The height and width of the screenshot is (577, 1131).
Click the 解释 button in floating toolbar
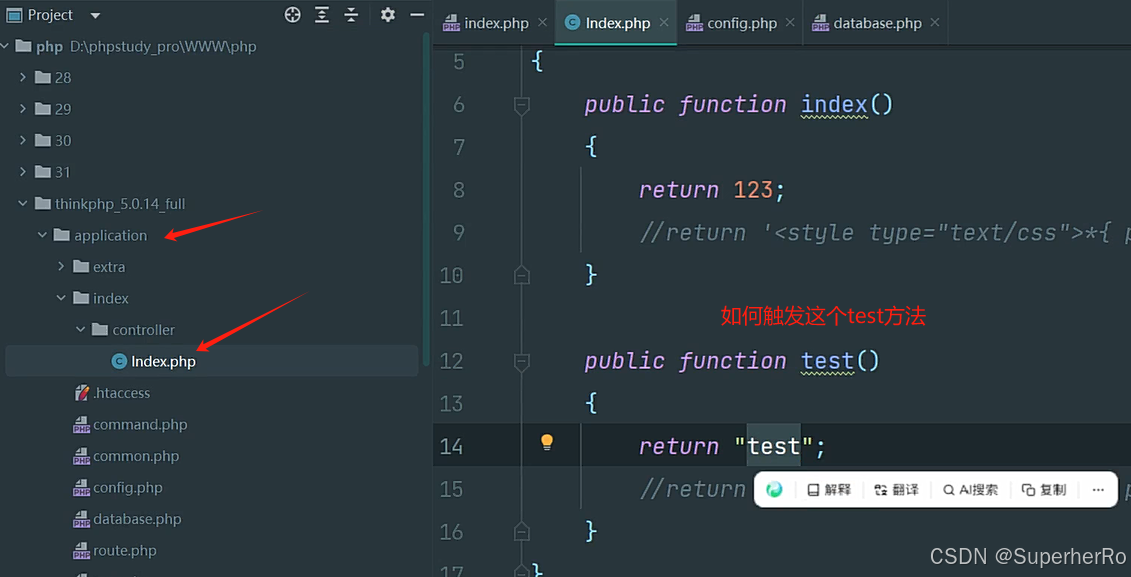829,490
